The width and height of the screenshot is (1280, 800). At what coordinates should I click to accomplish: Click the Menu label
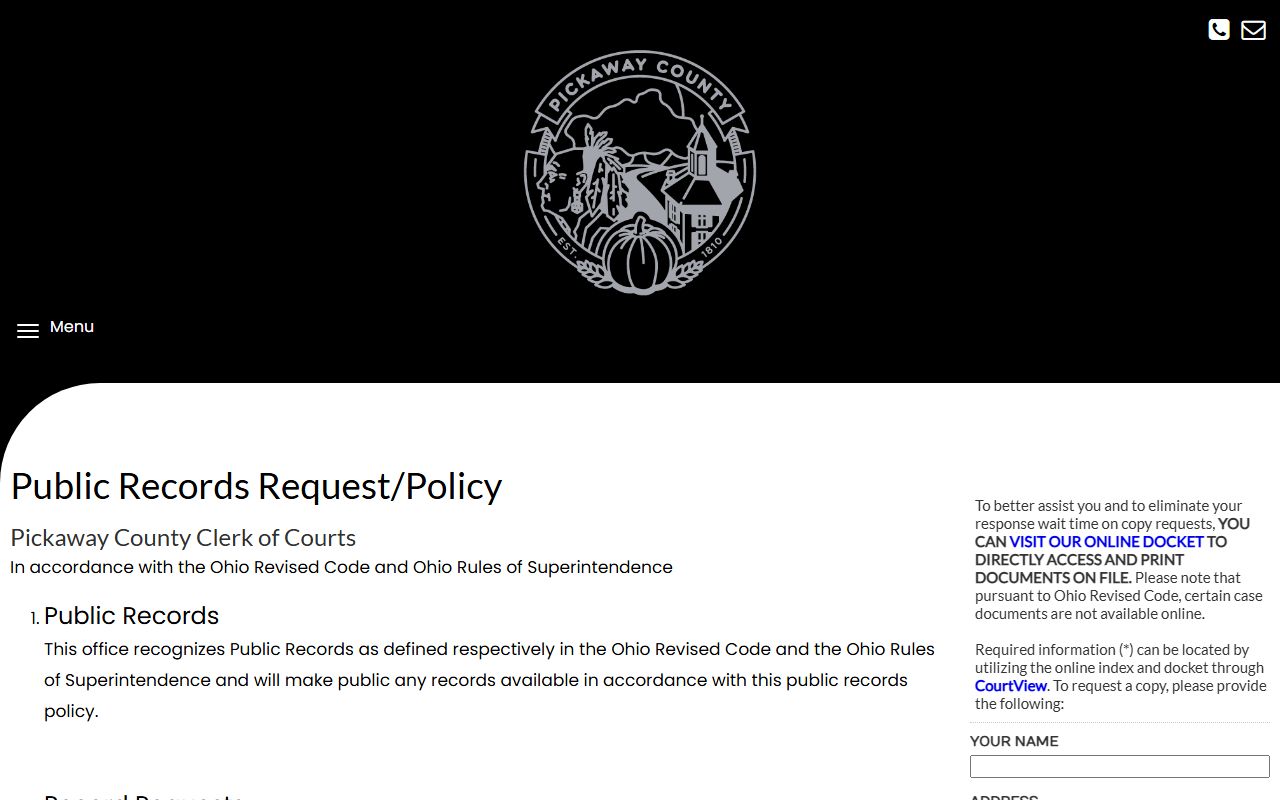click(72, 327)
